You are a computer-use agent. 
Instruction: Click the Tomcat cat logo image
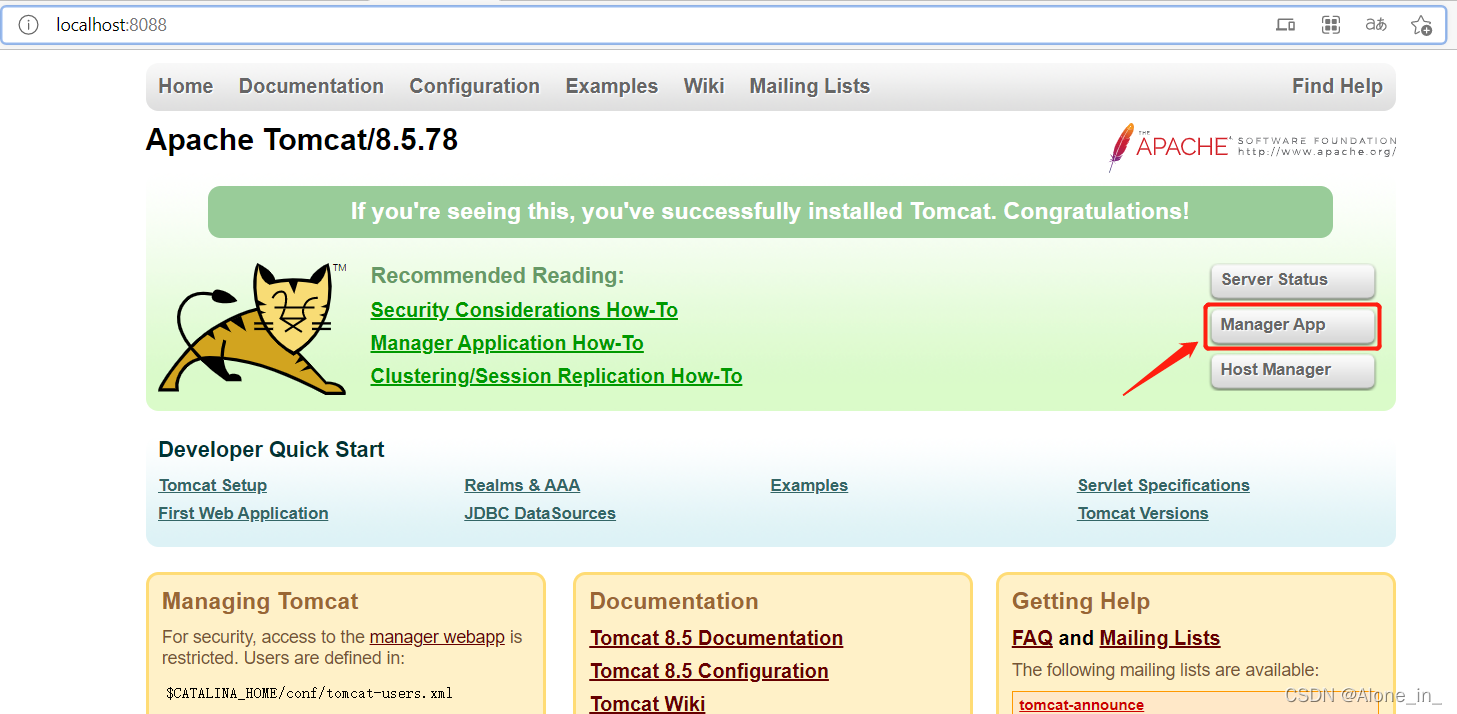click(252, 328)
